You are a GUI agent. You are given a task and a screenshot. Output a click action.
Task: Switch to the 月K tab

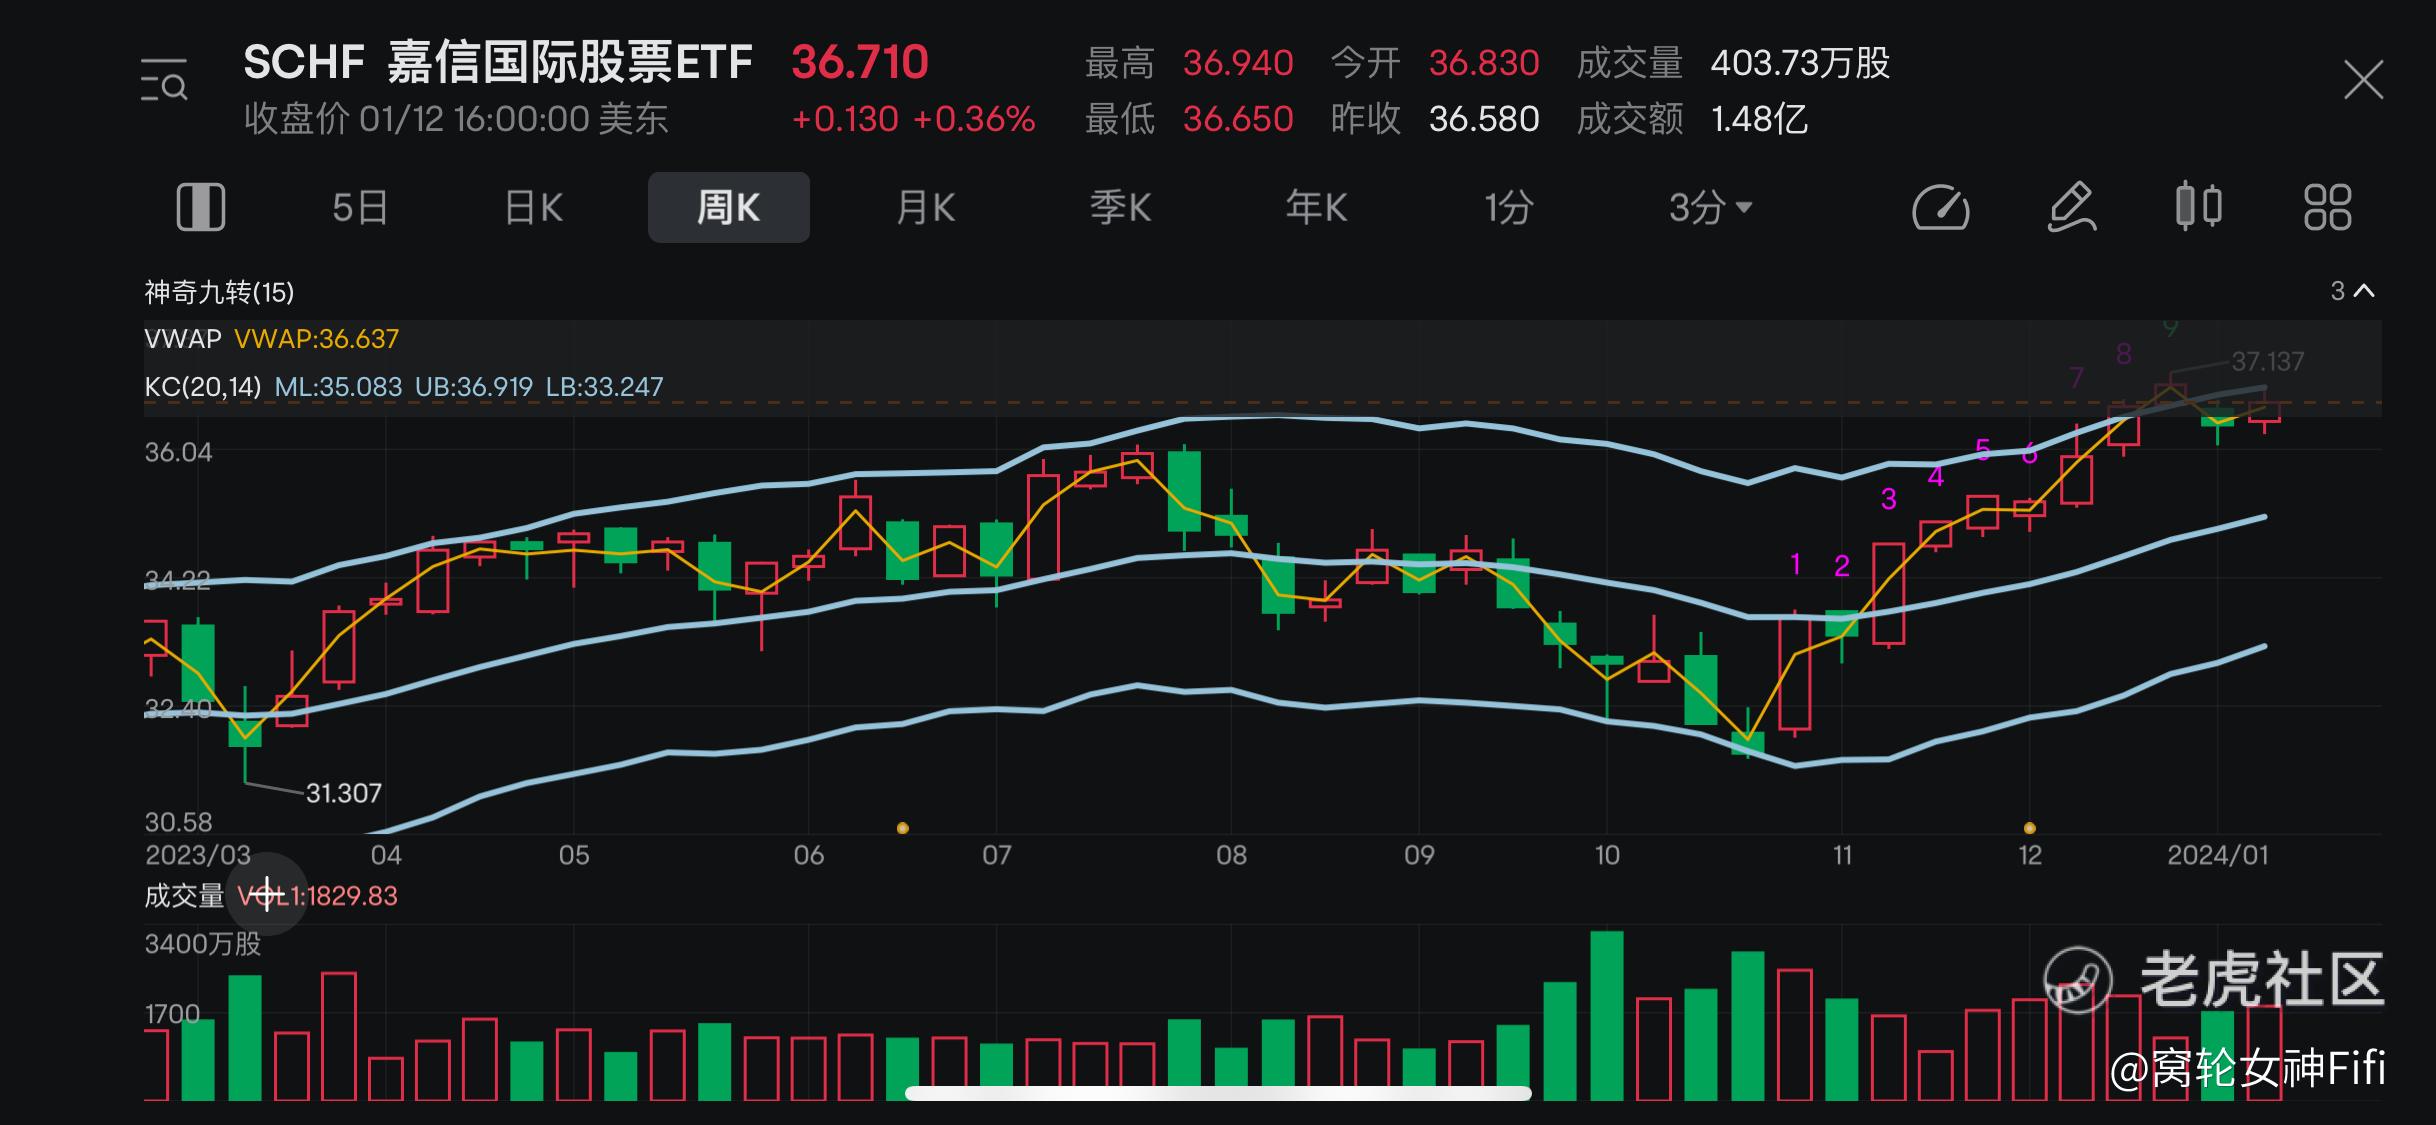925,208
